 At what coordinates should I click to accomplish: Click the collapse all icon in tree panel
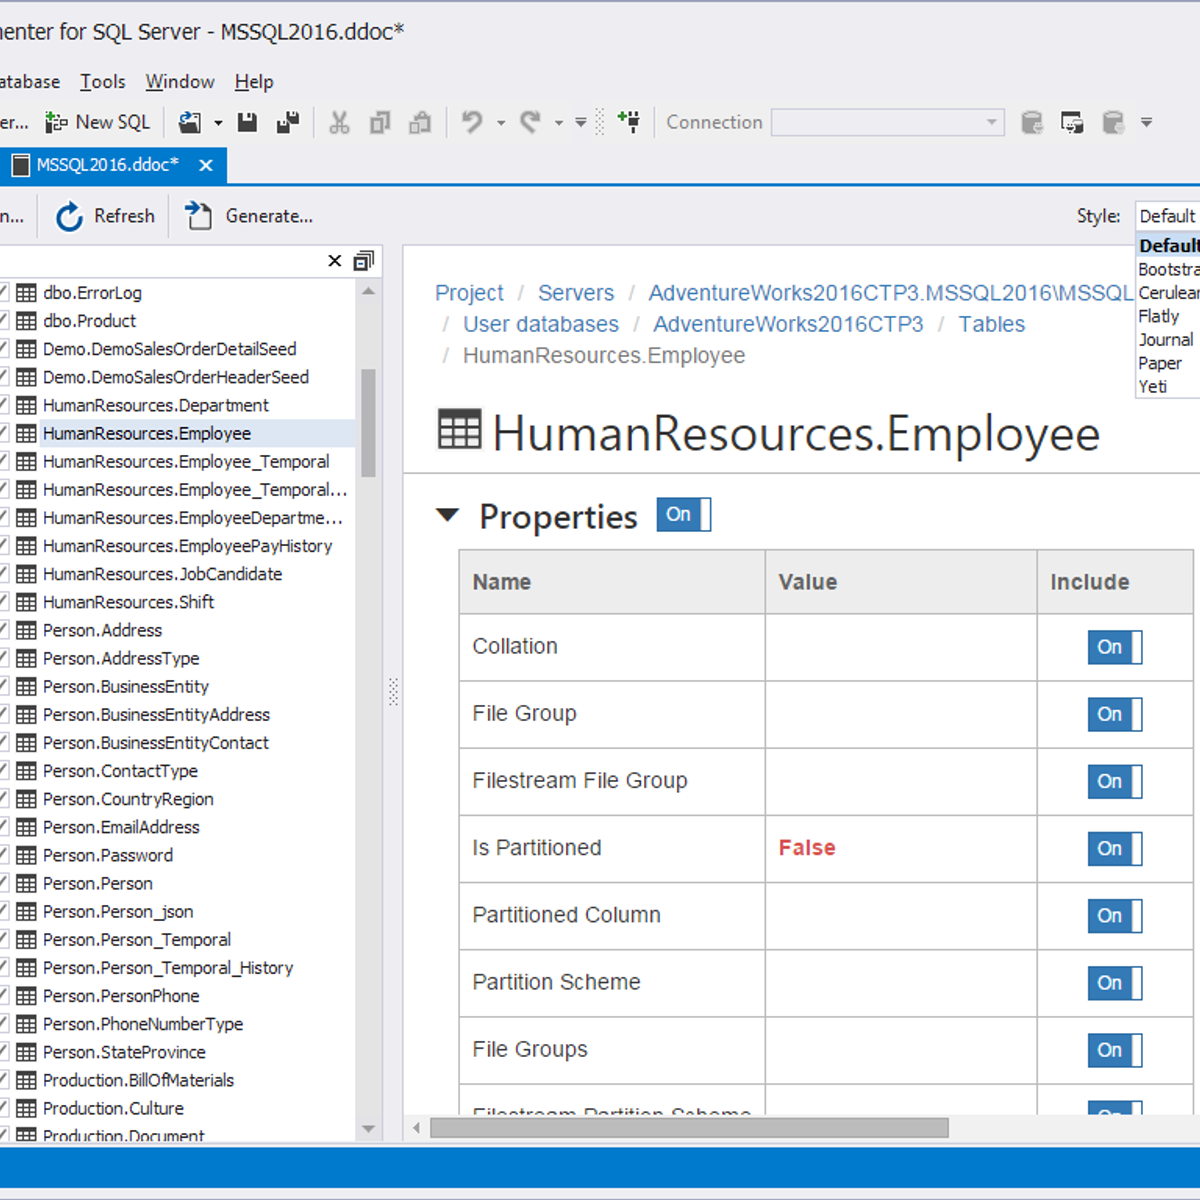[x=364, y=261]
